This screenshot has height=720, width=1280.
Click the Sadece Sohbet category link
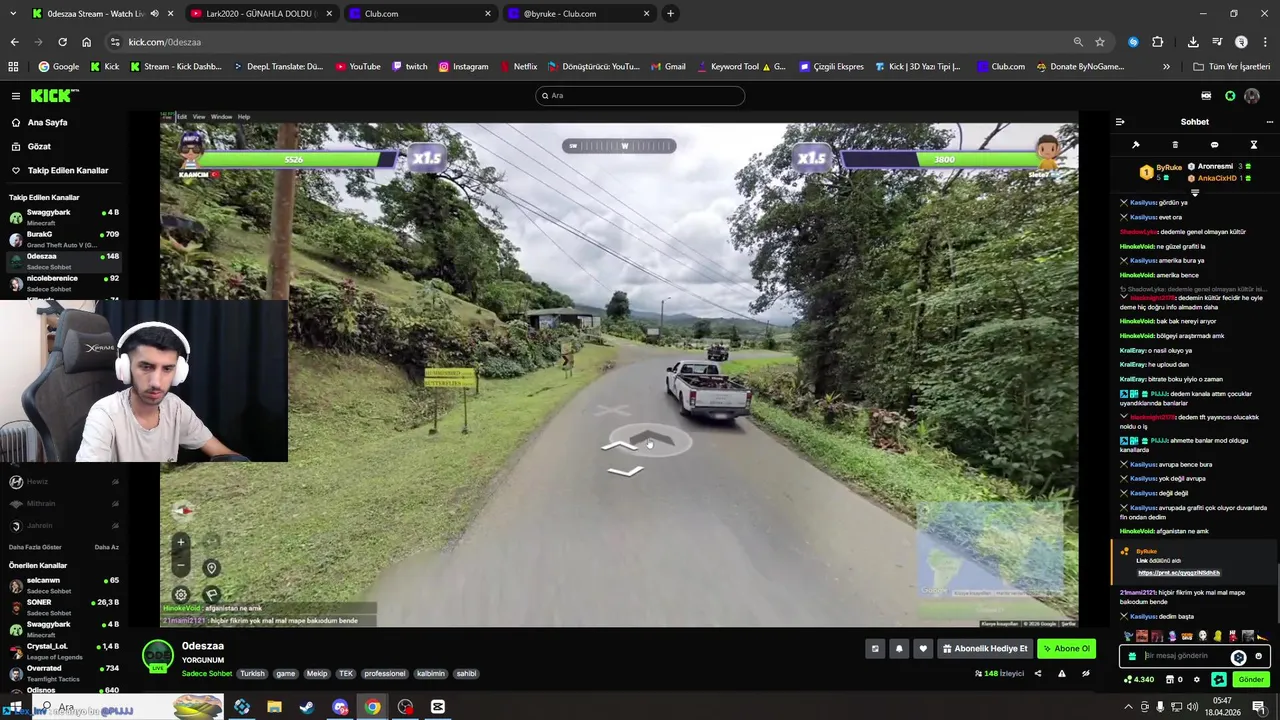tap(207, 674)
